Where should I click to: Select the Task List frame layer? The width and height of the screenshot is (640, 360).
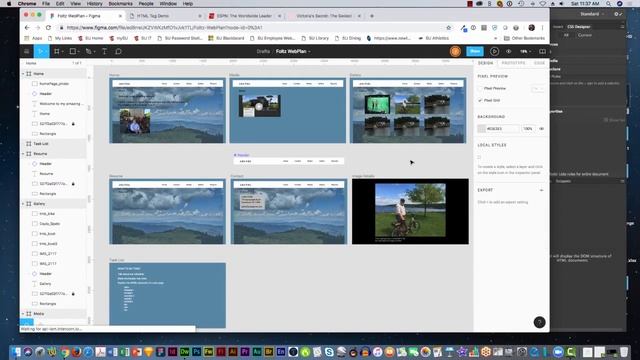click(x=53, y=144)
